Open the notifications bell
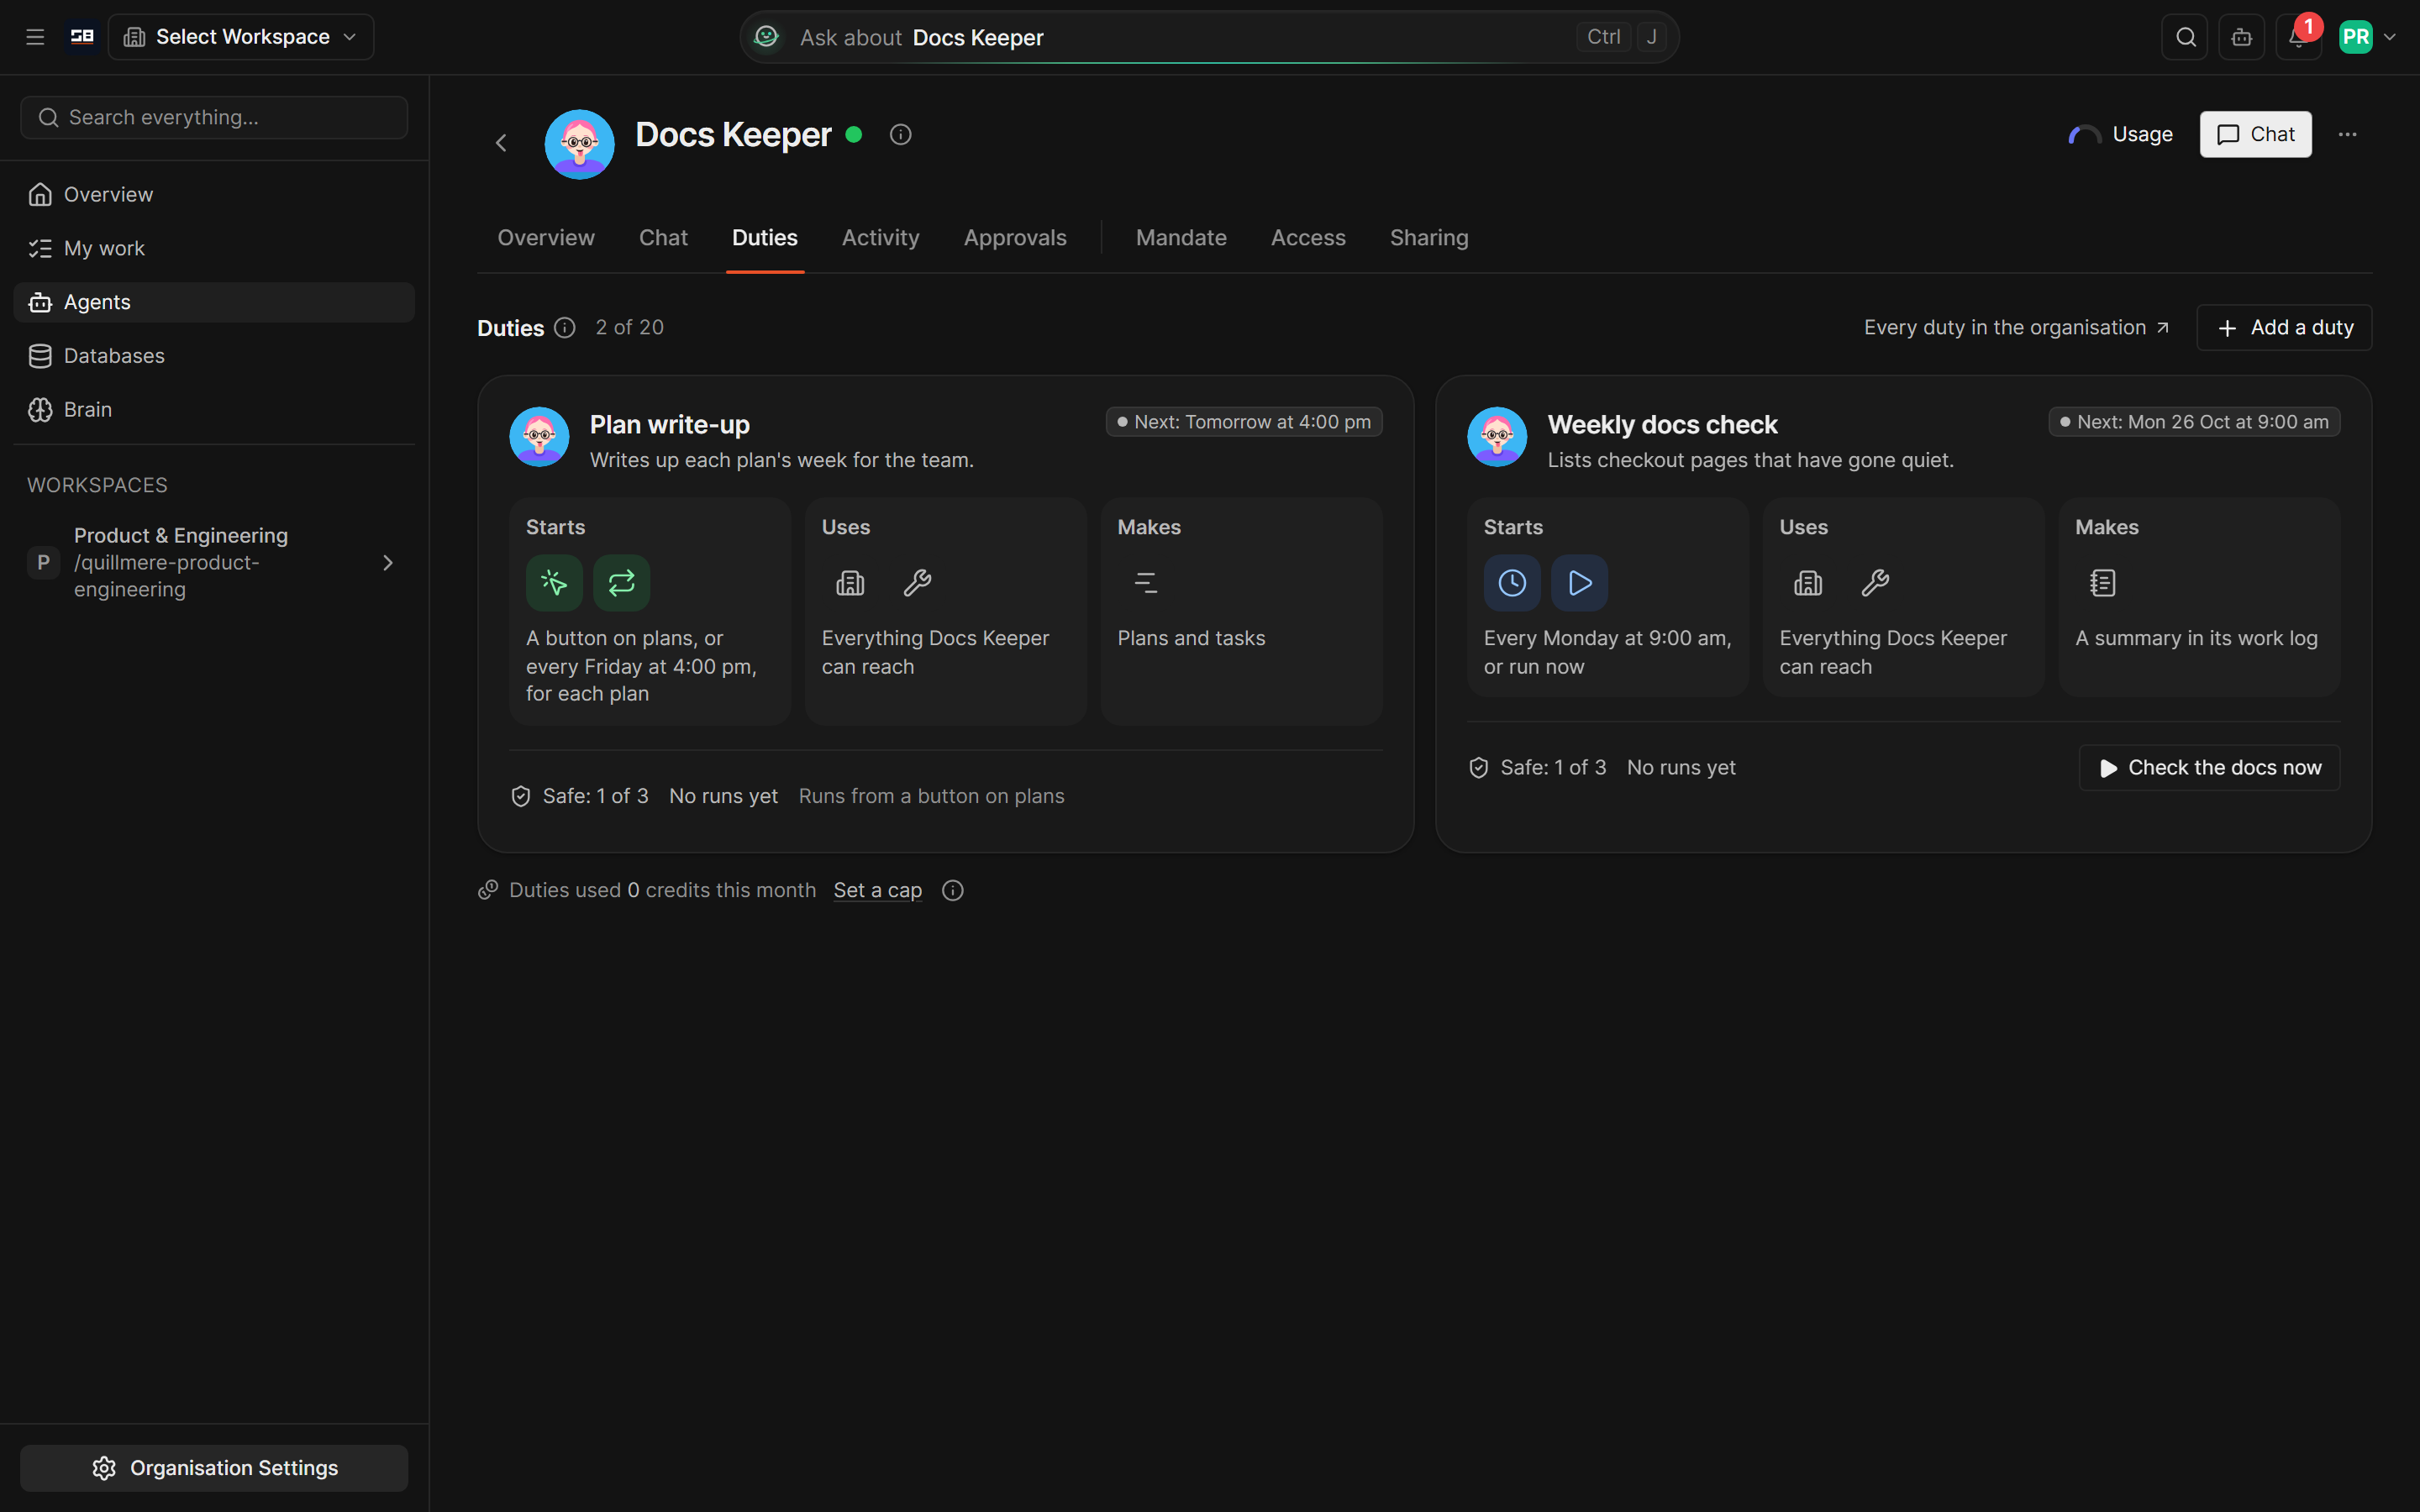Screen dimensions: 2420x1512 pyautogui.click(x=2298, y=37)
